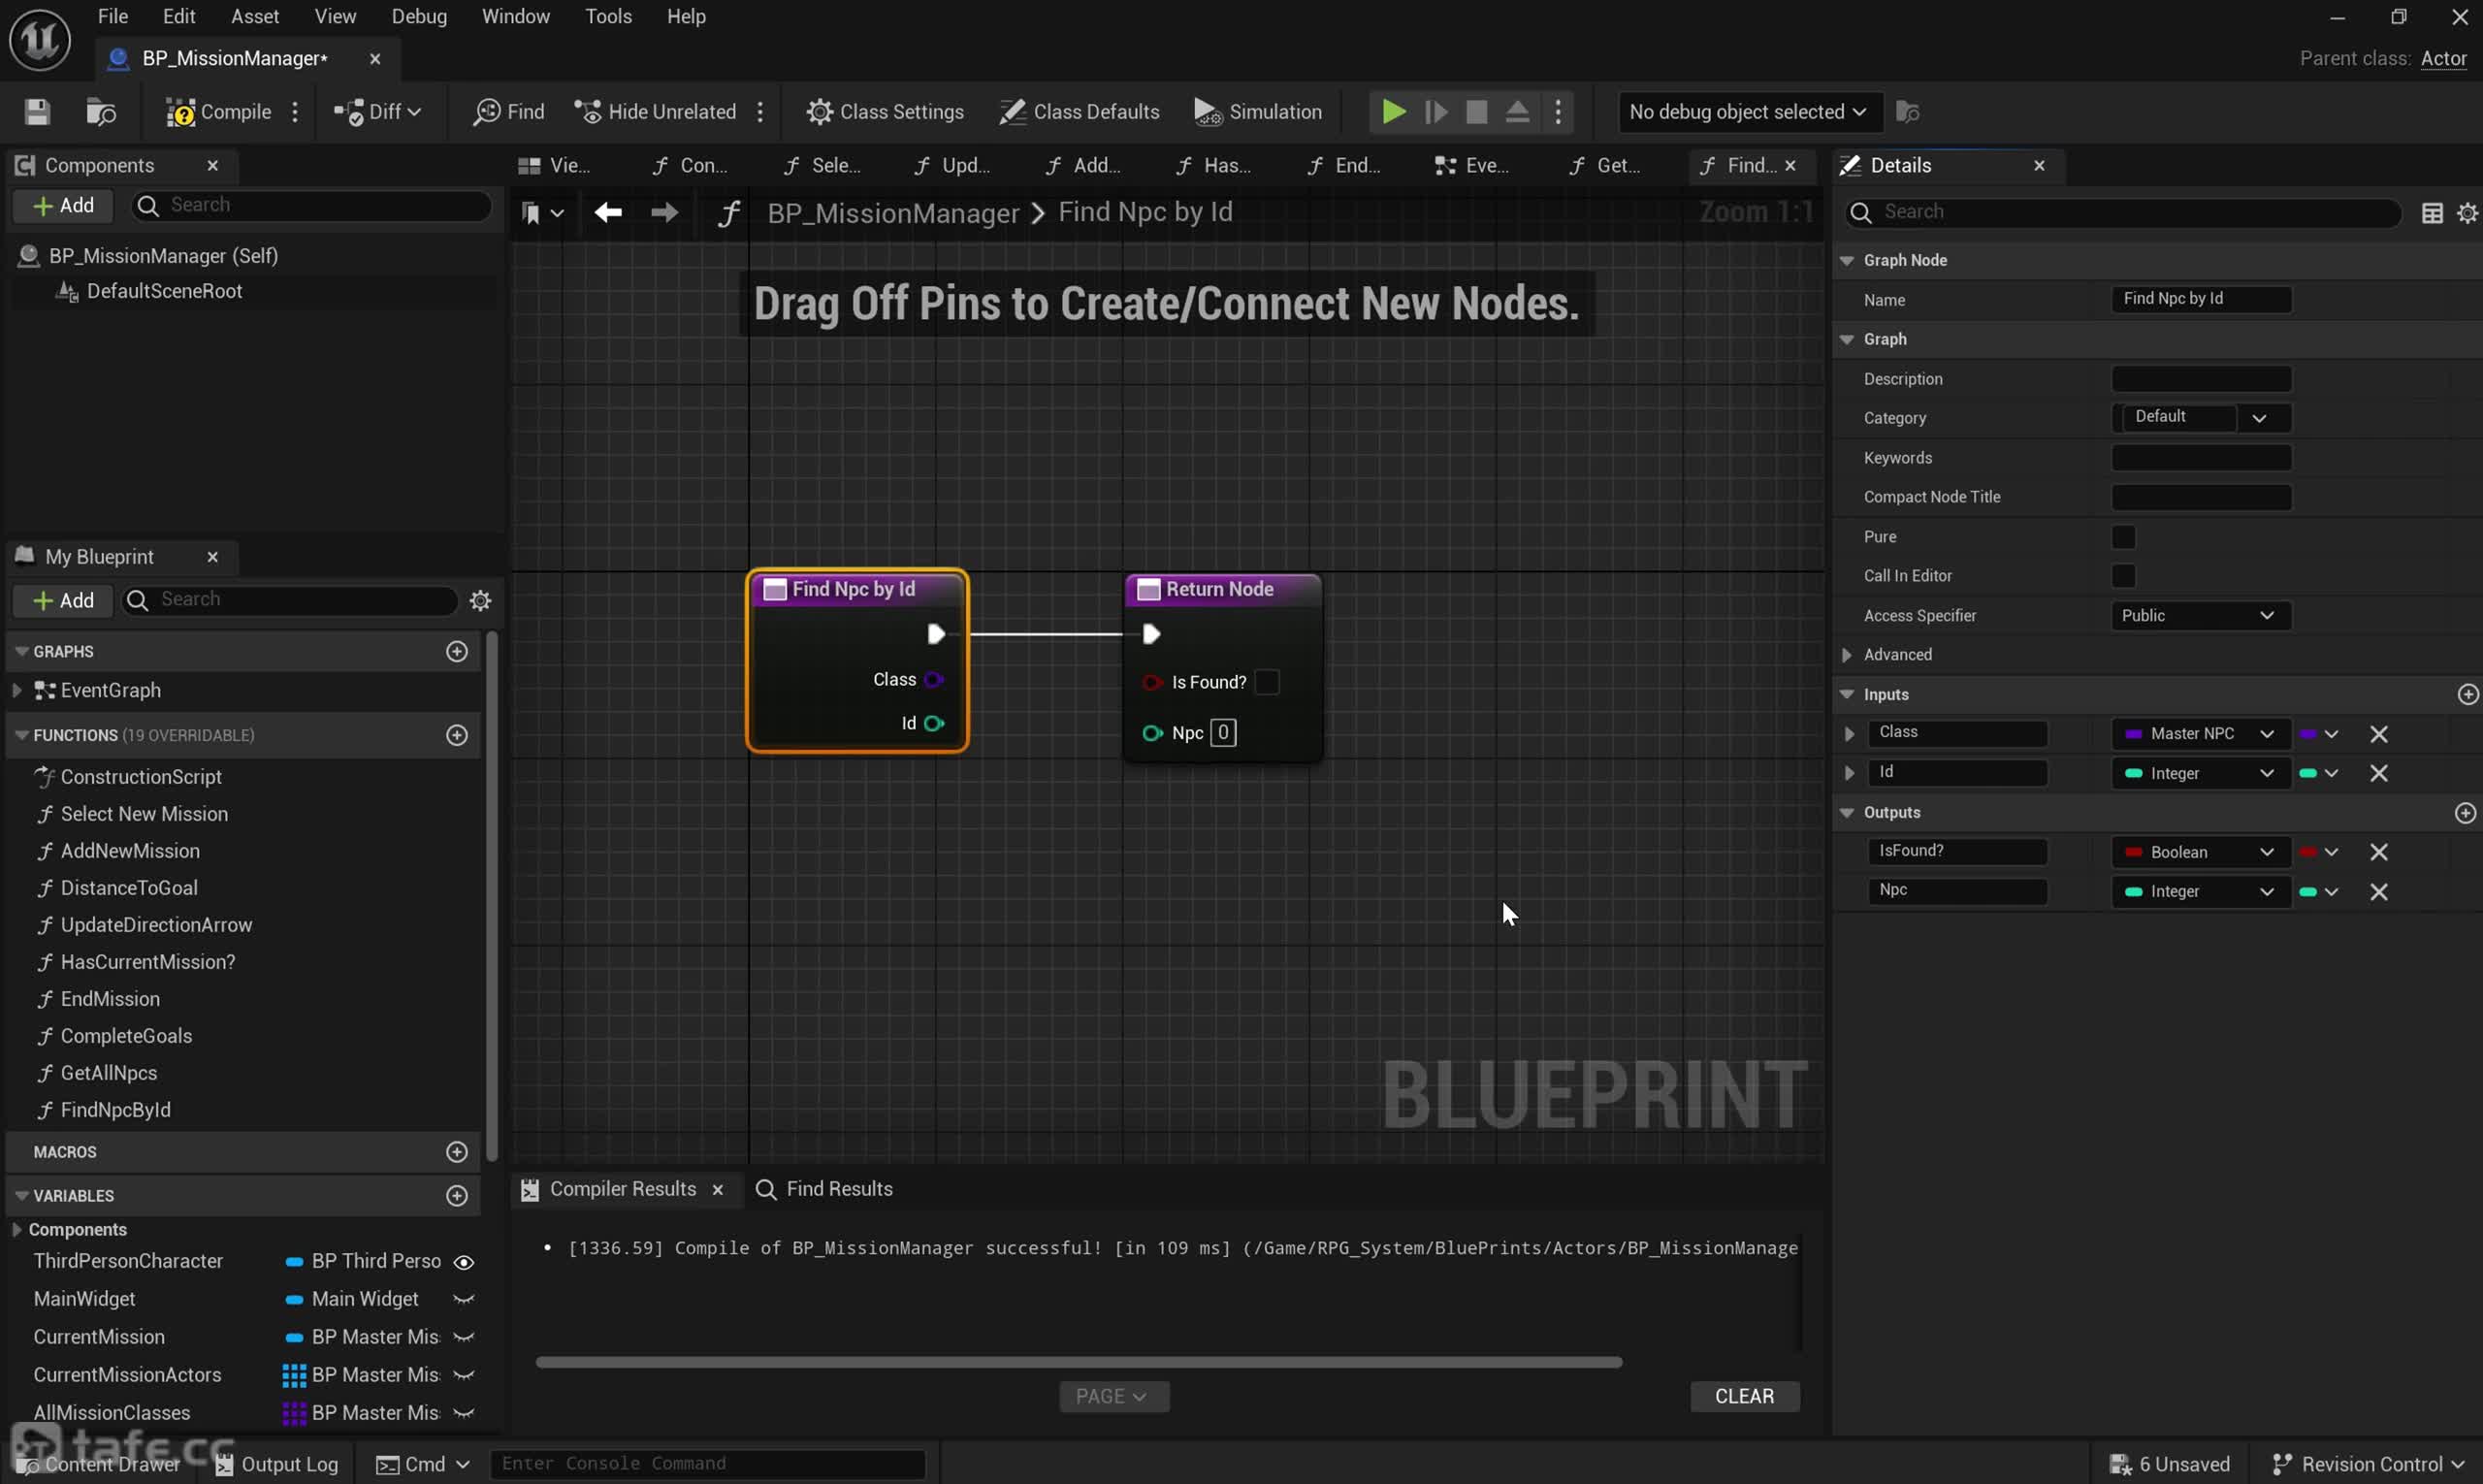
Task: Toggle CurrentMission variable visibility eye
Action: (x=464, y=1338)
